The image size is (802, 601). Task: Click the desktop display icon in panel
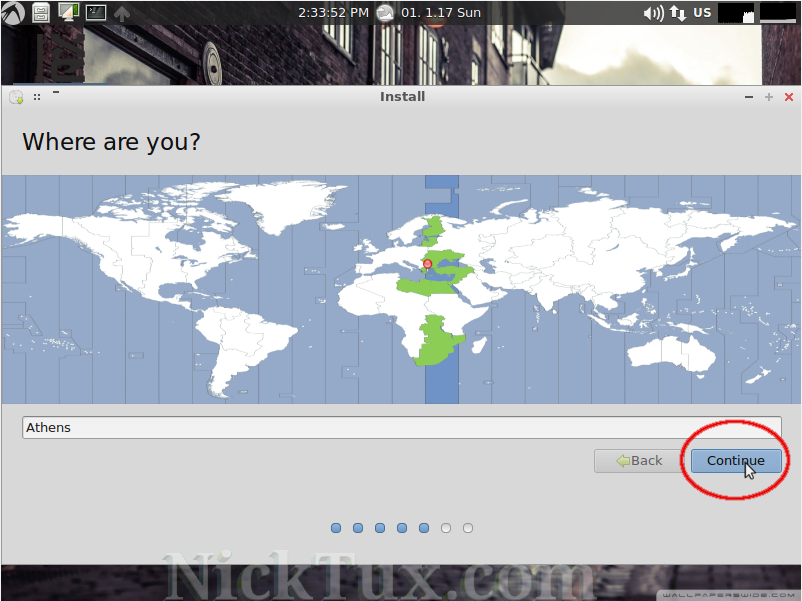tap(68, 13)
